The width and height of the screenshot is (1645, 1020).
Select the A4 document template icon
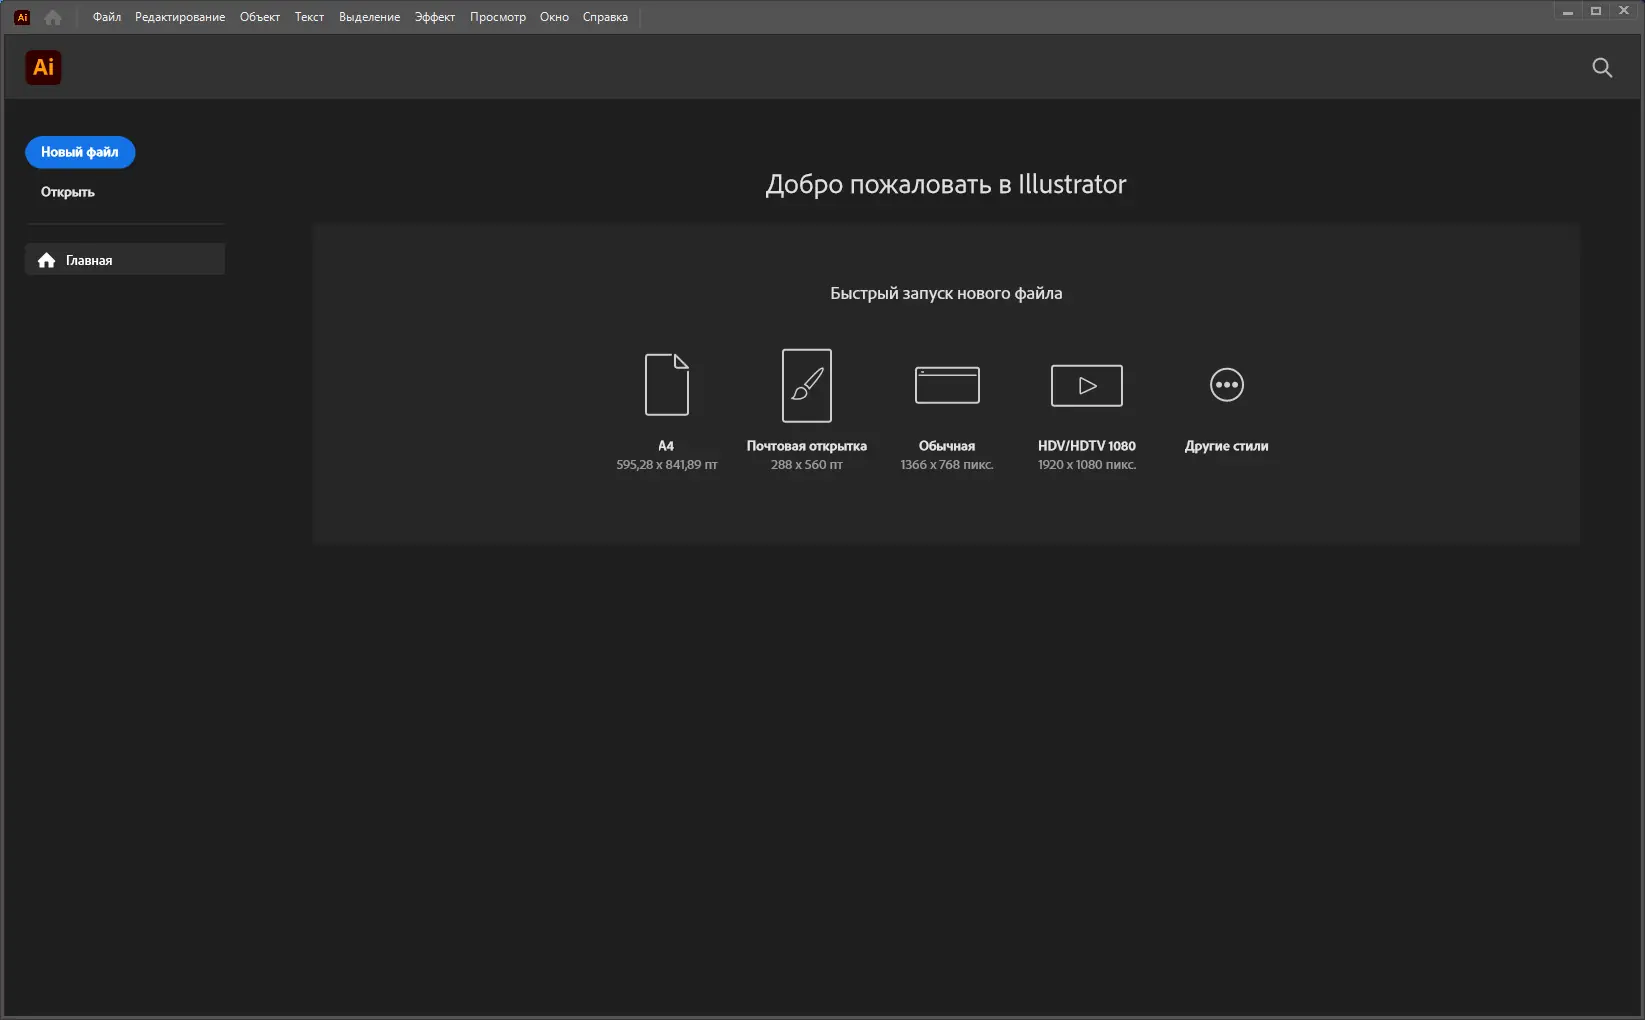(x=666, y=385)
